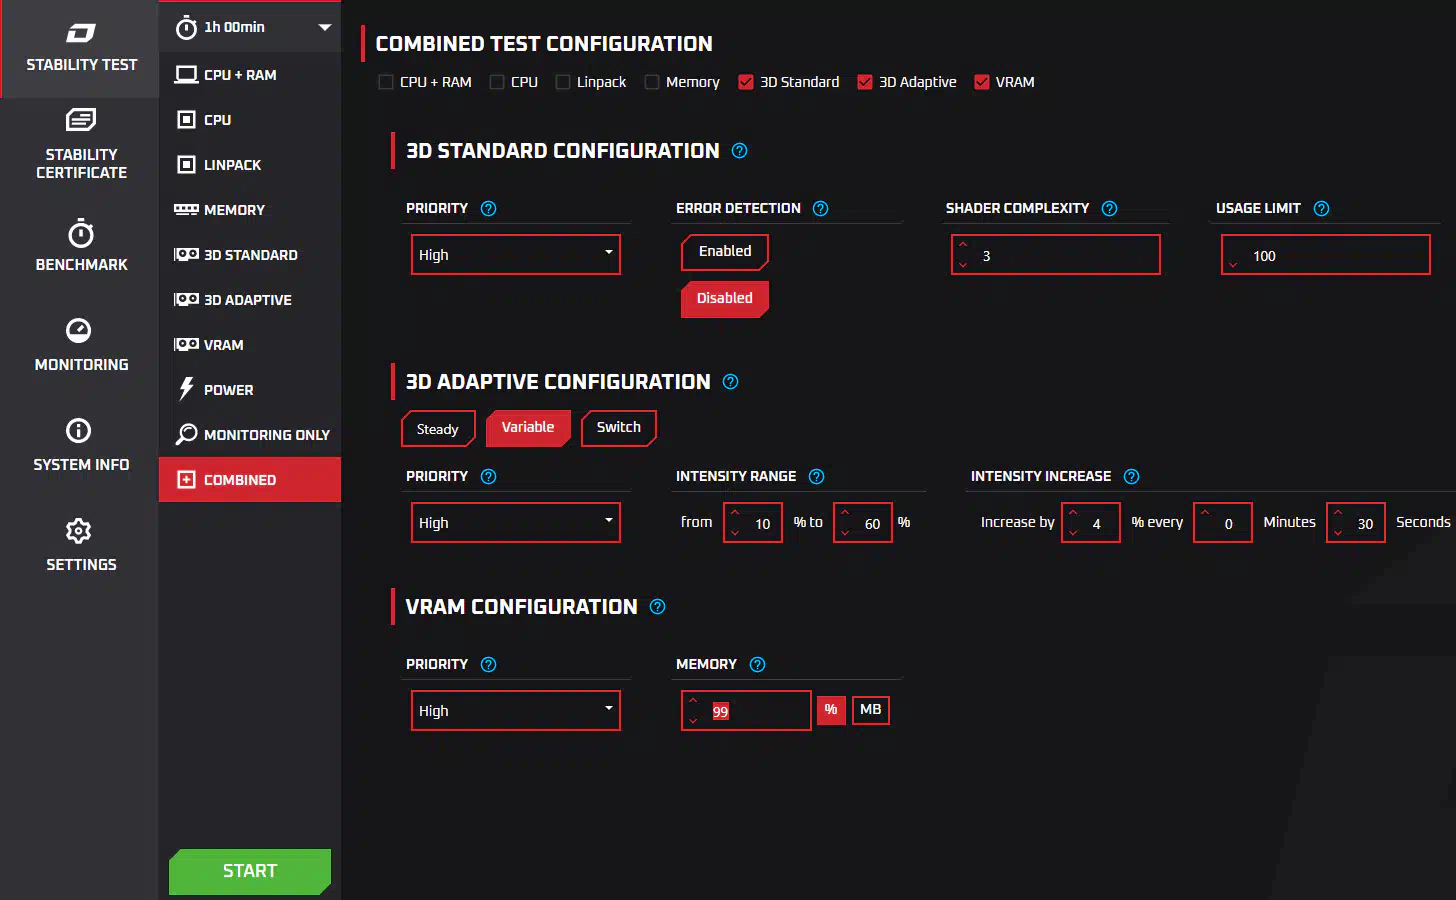Open the test duration dropdown arrow
Viewport: 1456px width, 900px height.
coord(325,28)
